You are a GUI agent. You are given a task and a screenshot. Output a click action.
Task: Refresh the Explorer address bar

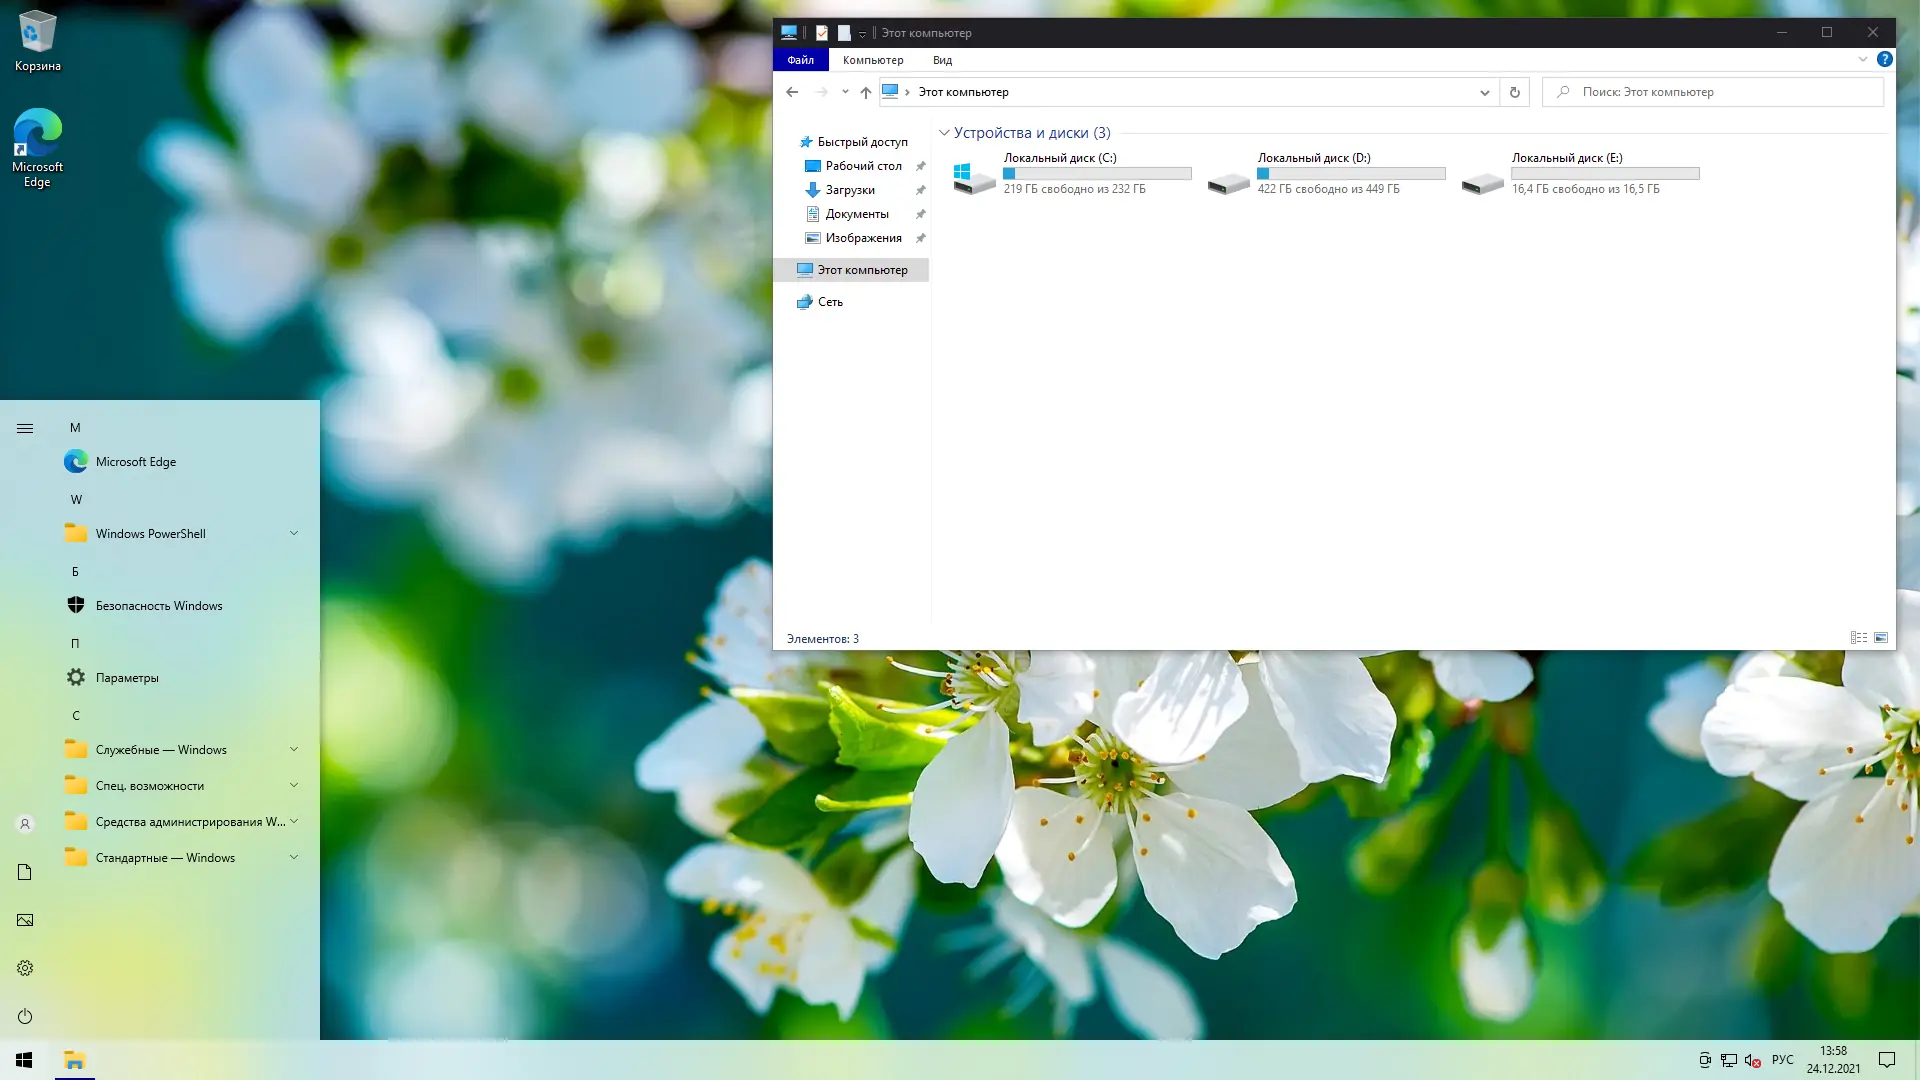pyautogui.click(x=1514, y=92)
